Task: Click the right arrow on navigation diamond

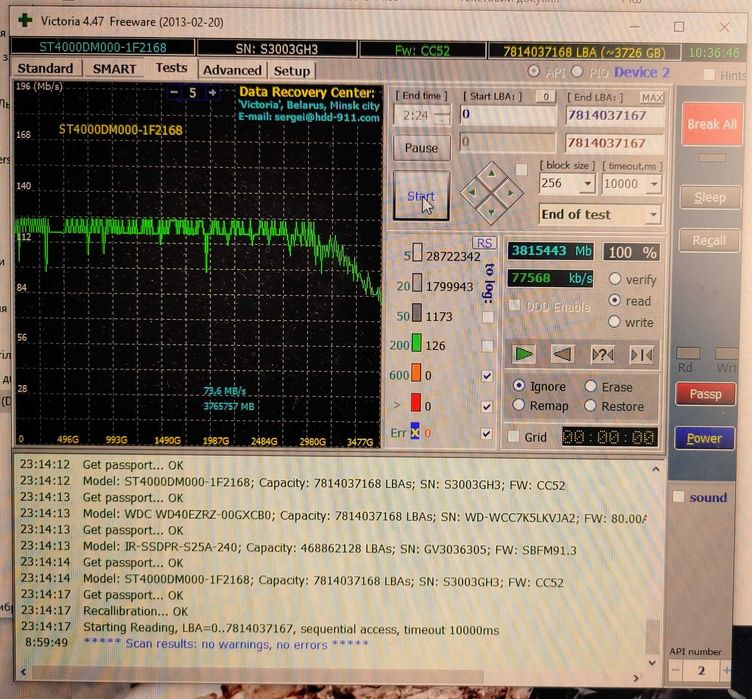Action: click(x=510, y=193)
